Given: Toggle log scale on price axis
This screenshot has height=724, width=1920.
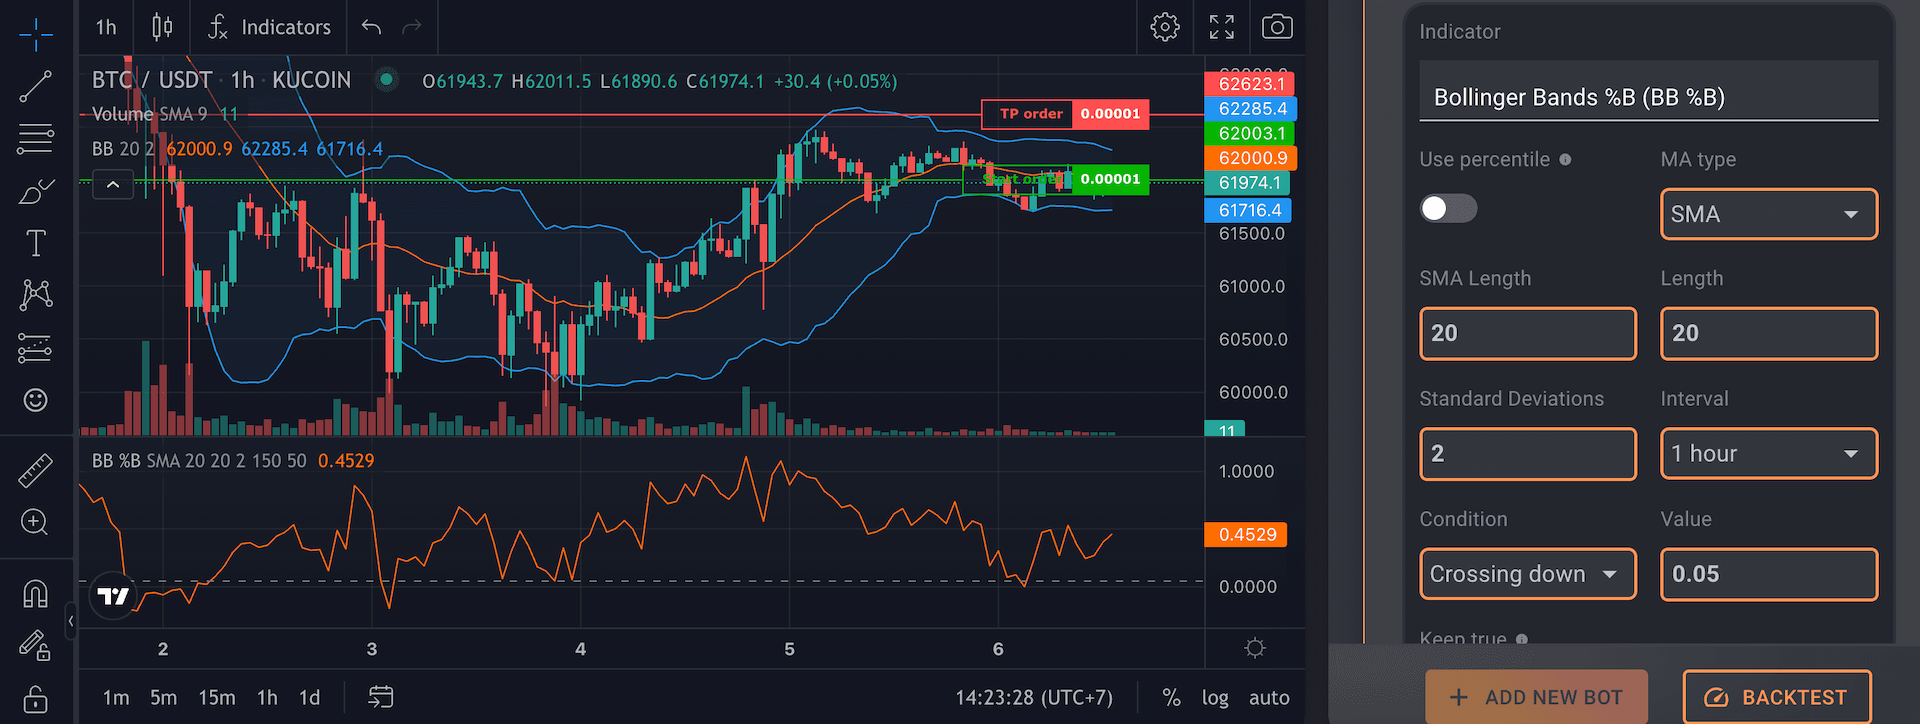Looking at the screenshot, I should (1214, 697).
